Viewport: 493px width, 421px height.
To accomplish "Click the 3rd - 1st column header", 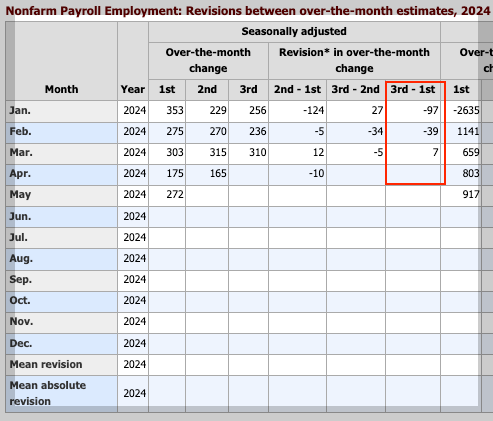I will point(413,89).
